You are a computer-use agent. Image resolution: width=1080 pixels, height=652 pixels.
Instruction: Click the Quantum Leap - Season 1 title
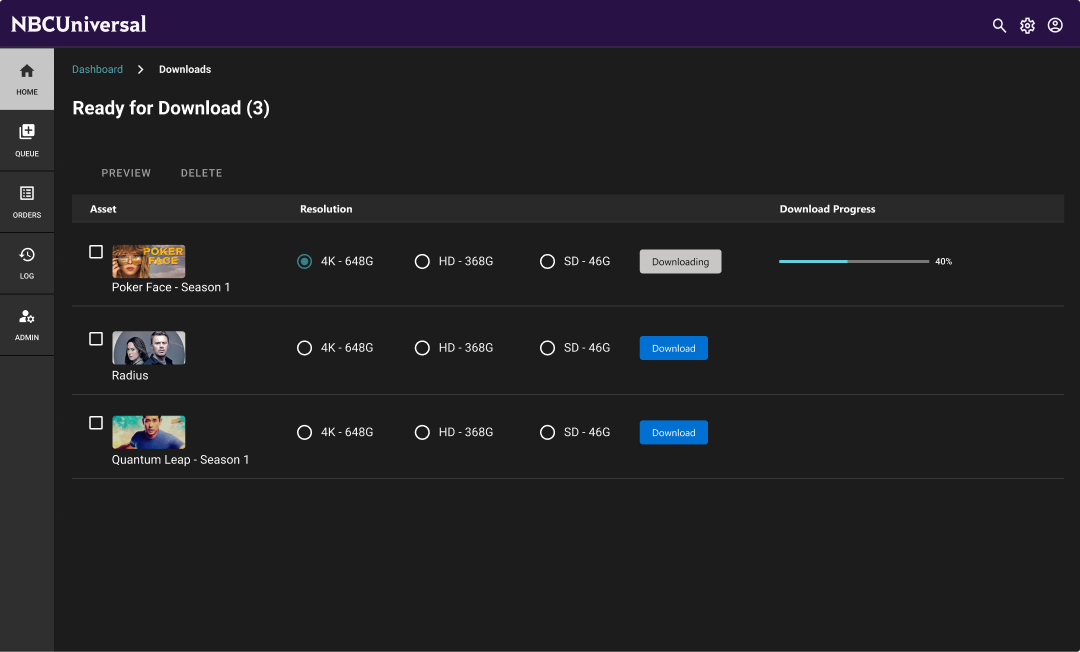tap(180, 460)
